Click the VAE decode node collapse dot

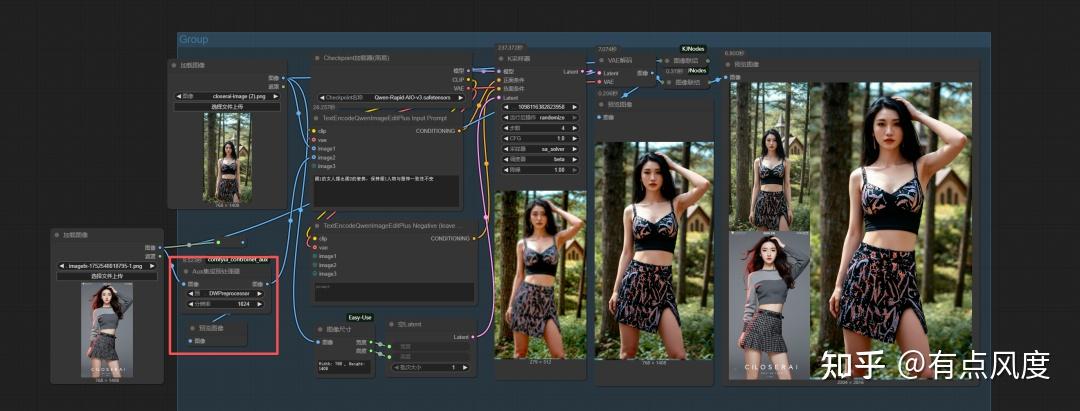599,60
